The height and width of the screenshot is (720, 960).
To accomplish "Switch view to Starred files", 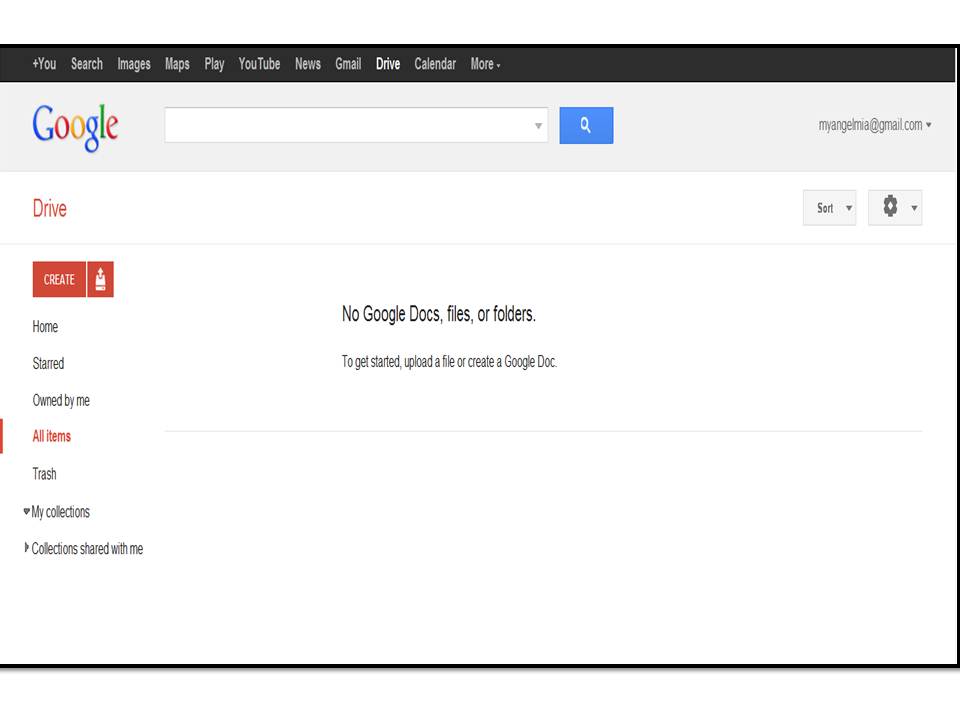I will [x=48, y=363].
